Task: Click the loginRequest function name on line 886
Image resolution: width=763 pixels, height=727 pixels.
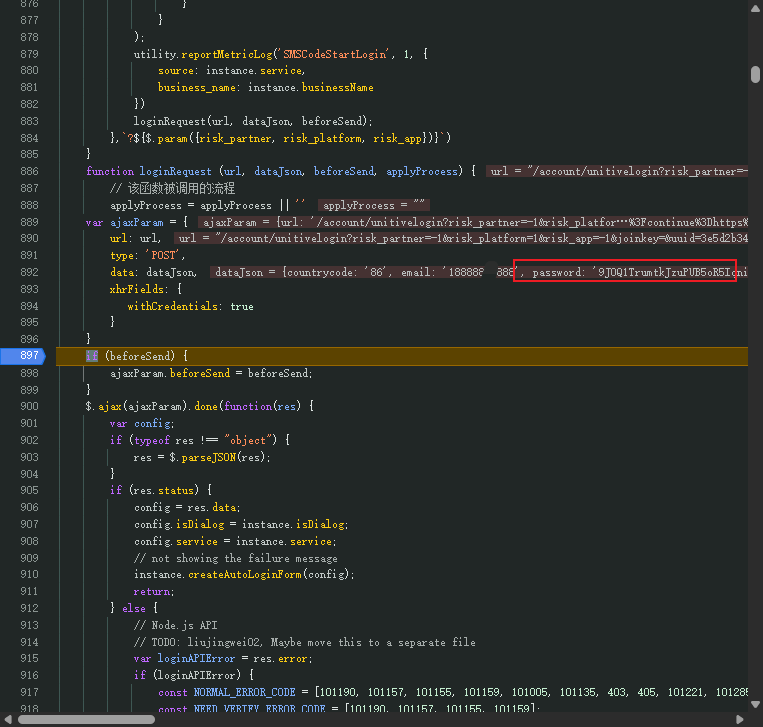Action: (175, 171)
